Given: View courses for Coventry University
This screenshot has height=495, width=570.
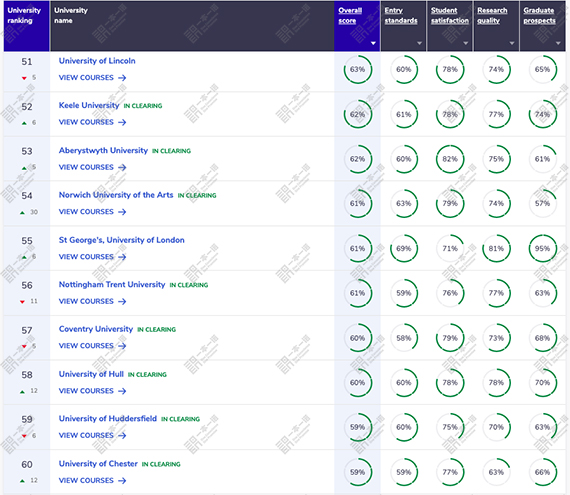Looking at the screenshot, I should point(92,346).
